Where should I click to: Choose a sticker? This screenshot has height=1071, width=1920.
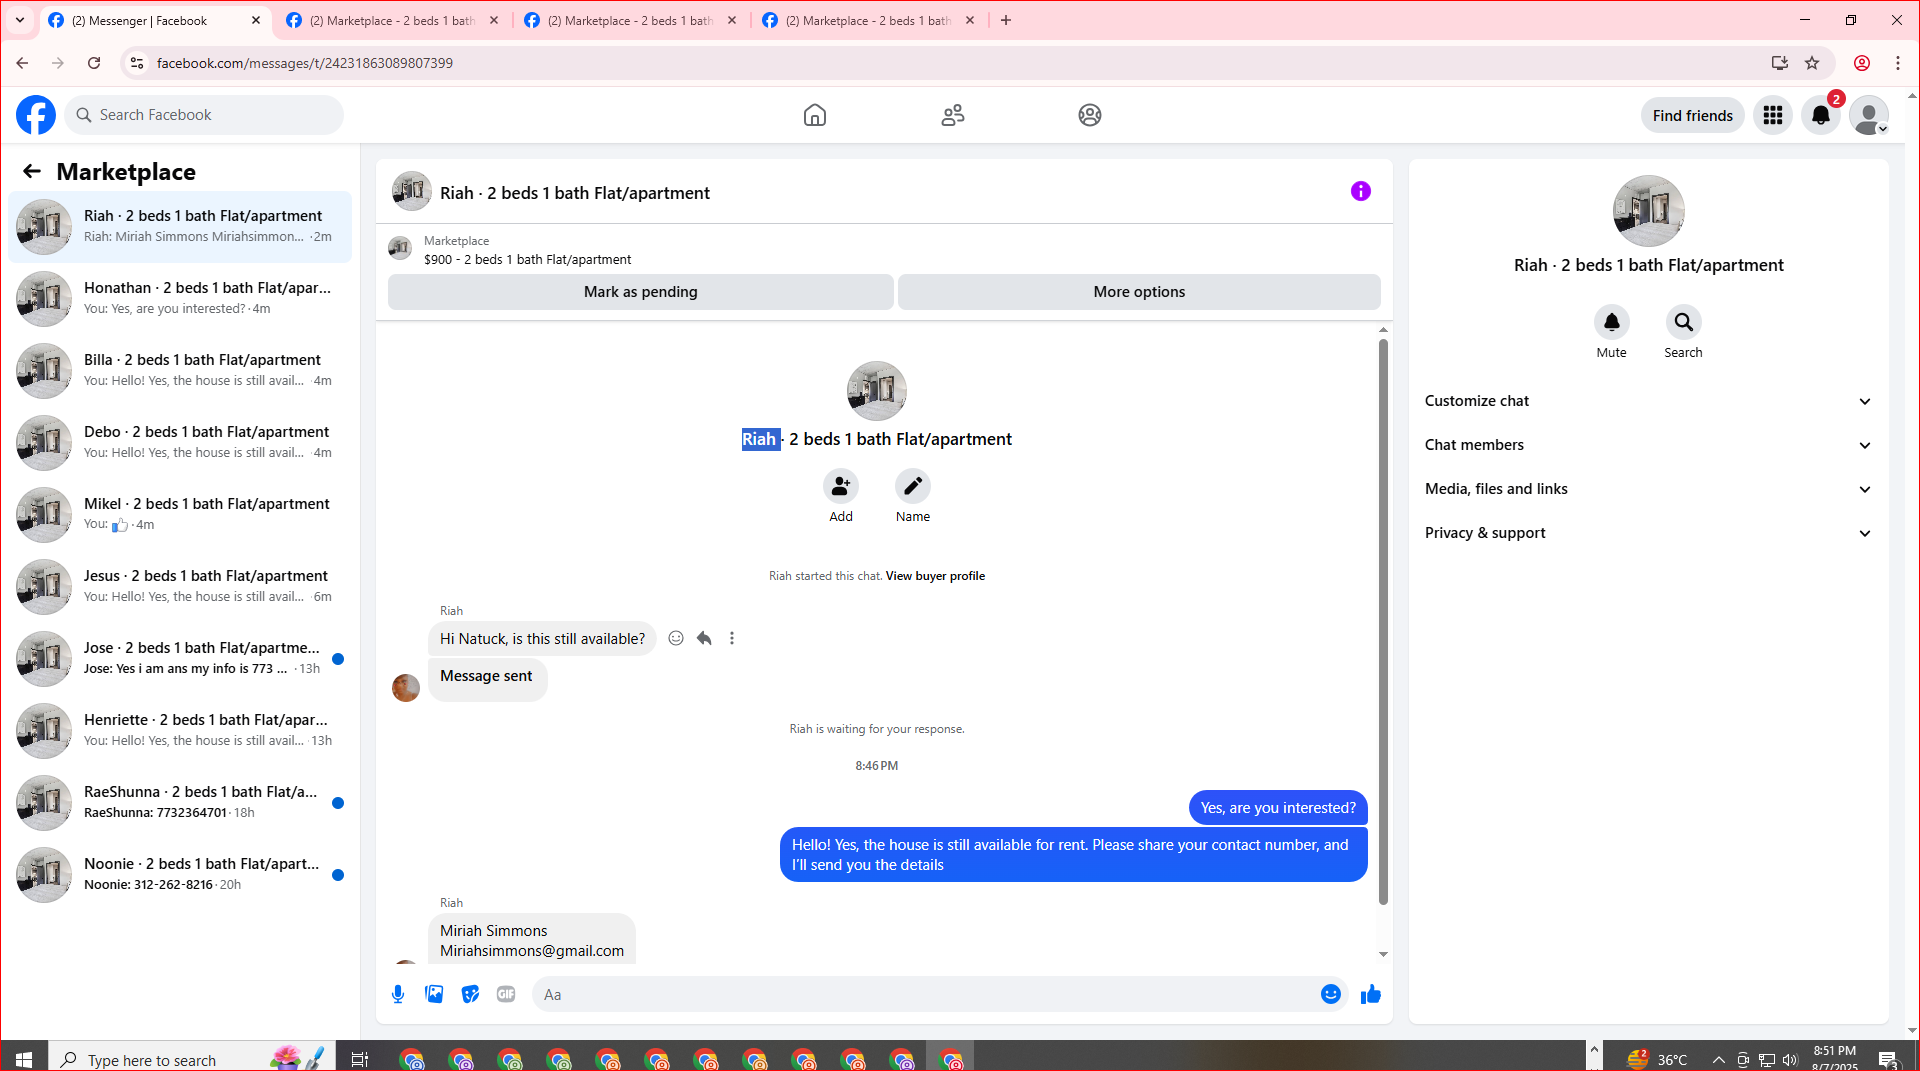point(470,994)
